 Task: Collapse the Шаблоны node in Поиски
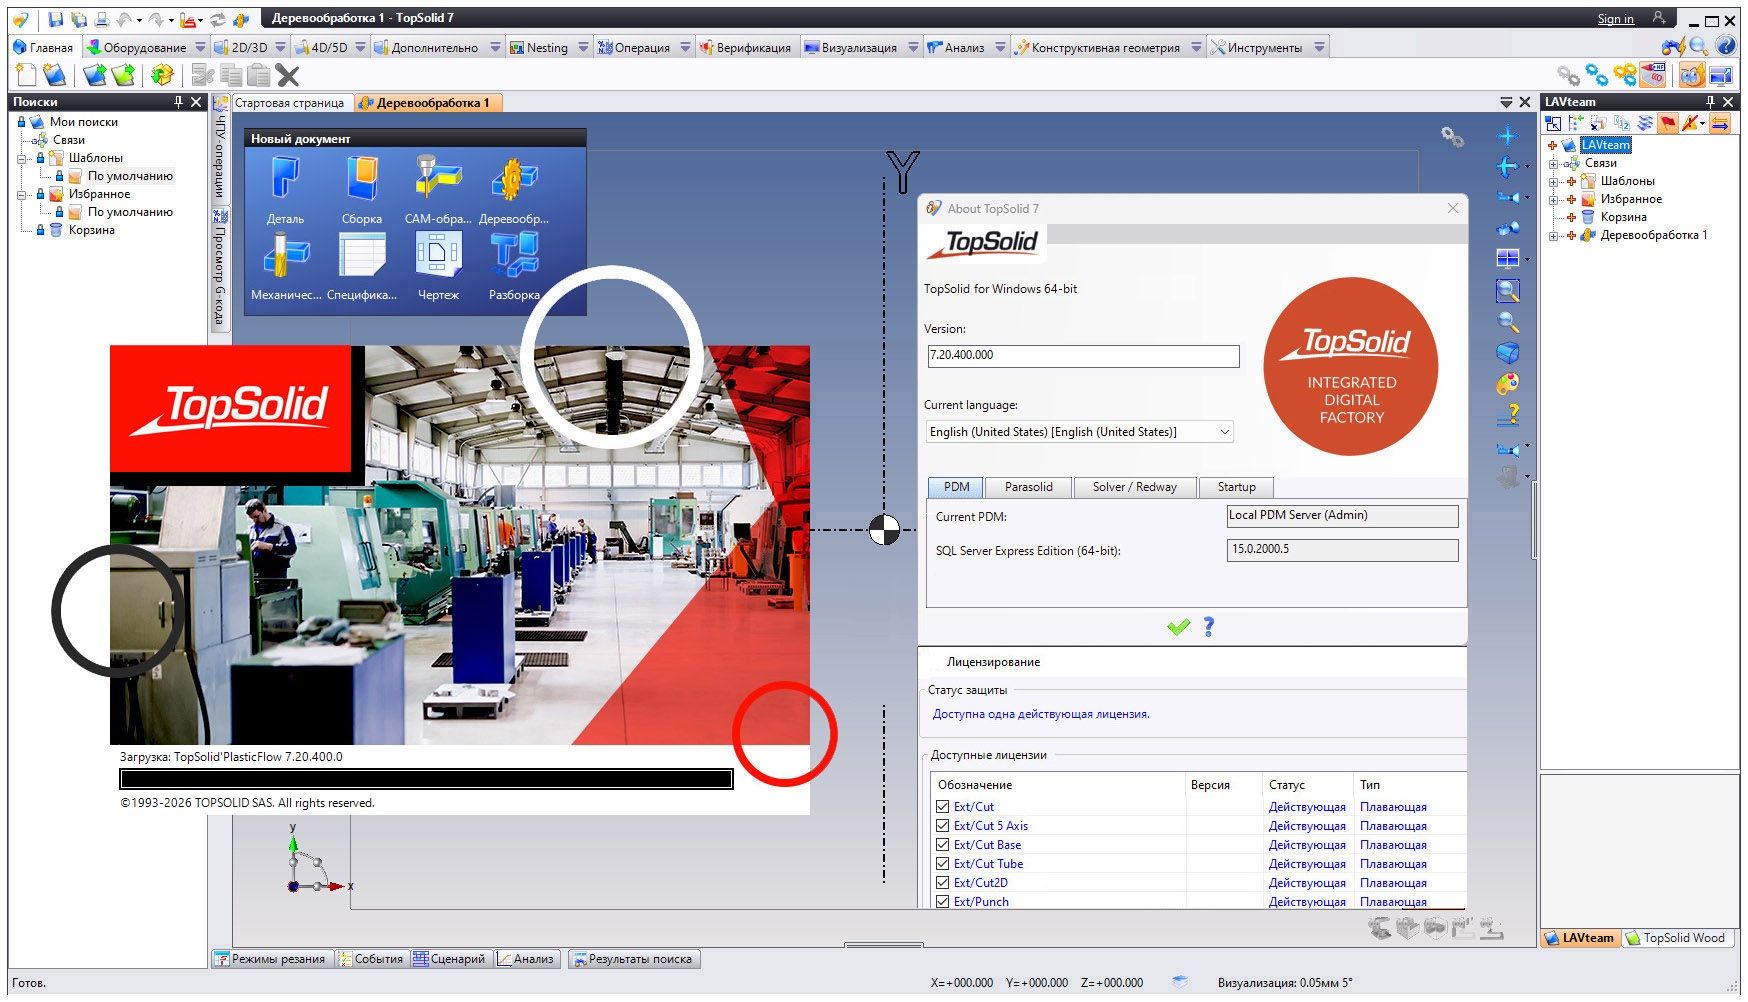[x=22, y=158]
